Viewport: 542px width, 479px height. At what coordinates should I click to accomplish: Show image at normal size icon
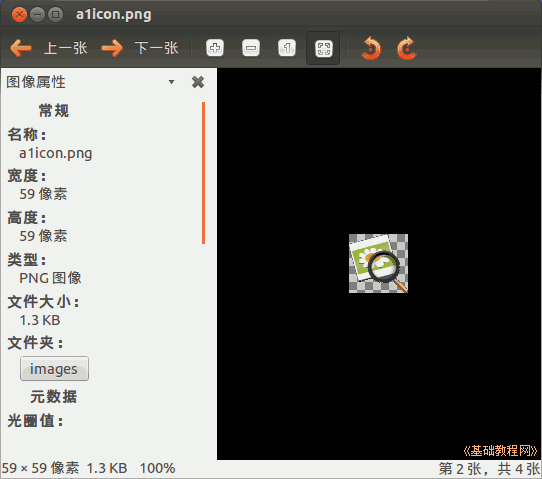point(287,48)
